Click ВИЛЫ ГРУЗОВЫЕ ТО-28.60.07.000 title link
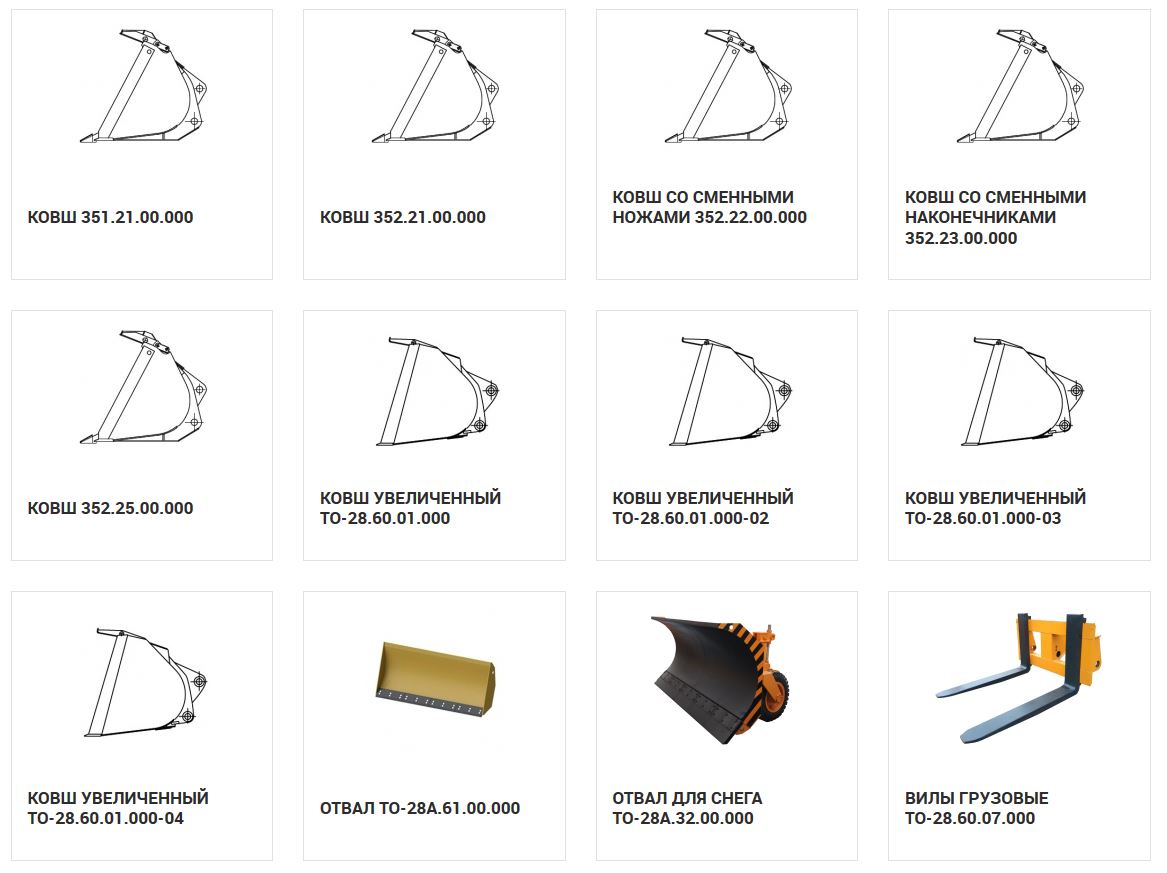 [976, 808]
